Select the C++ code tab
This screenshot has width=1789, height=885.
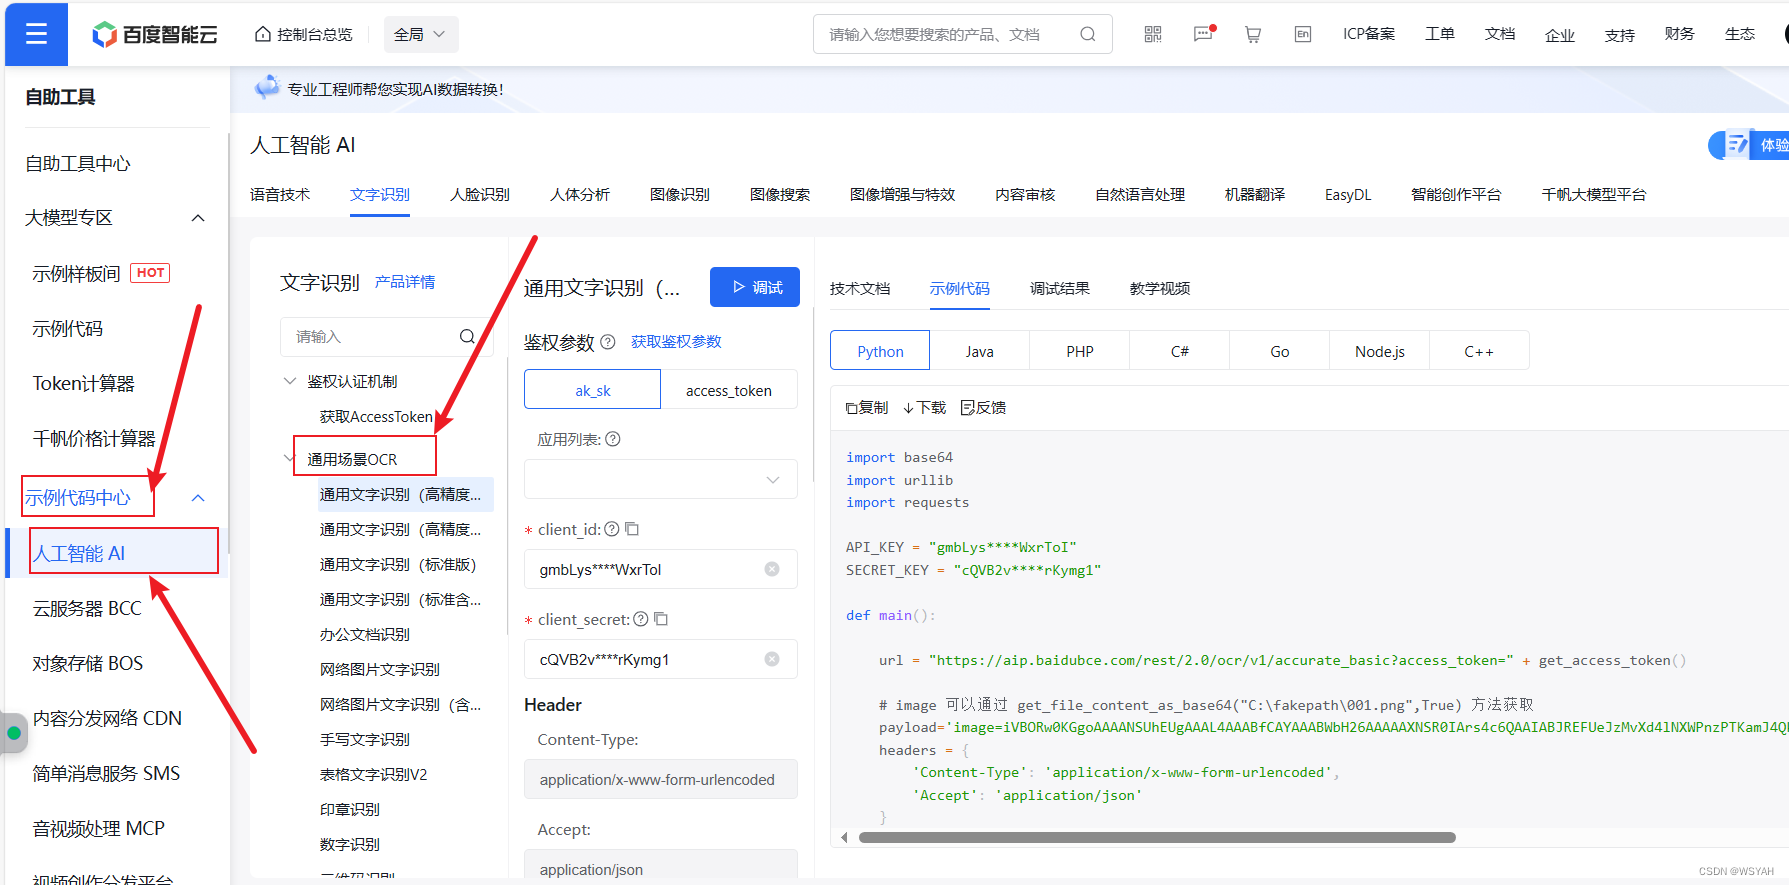[x=1479, y=351]
